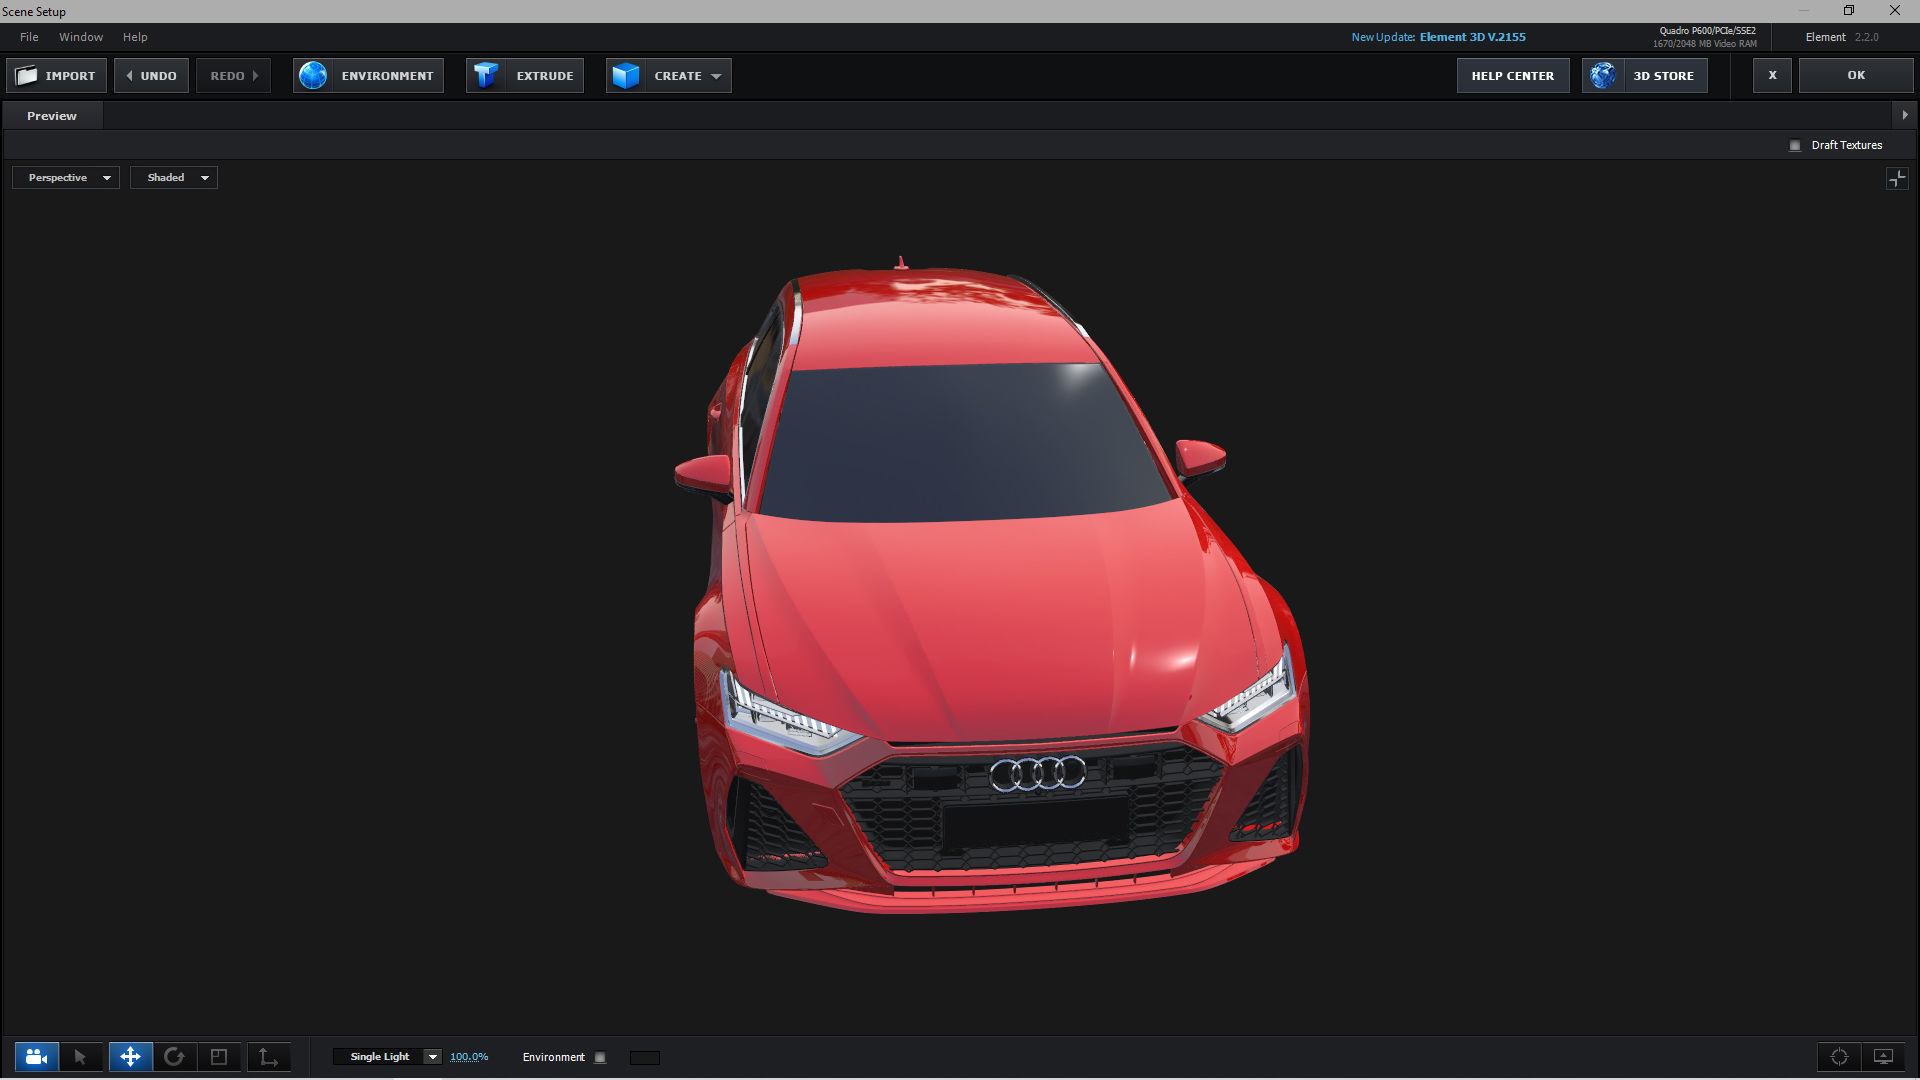Restore the window size button
Viewport: 1920px width, 1080px height.
click(1849, 11)
